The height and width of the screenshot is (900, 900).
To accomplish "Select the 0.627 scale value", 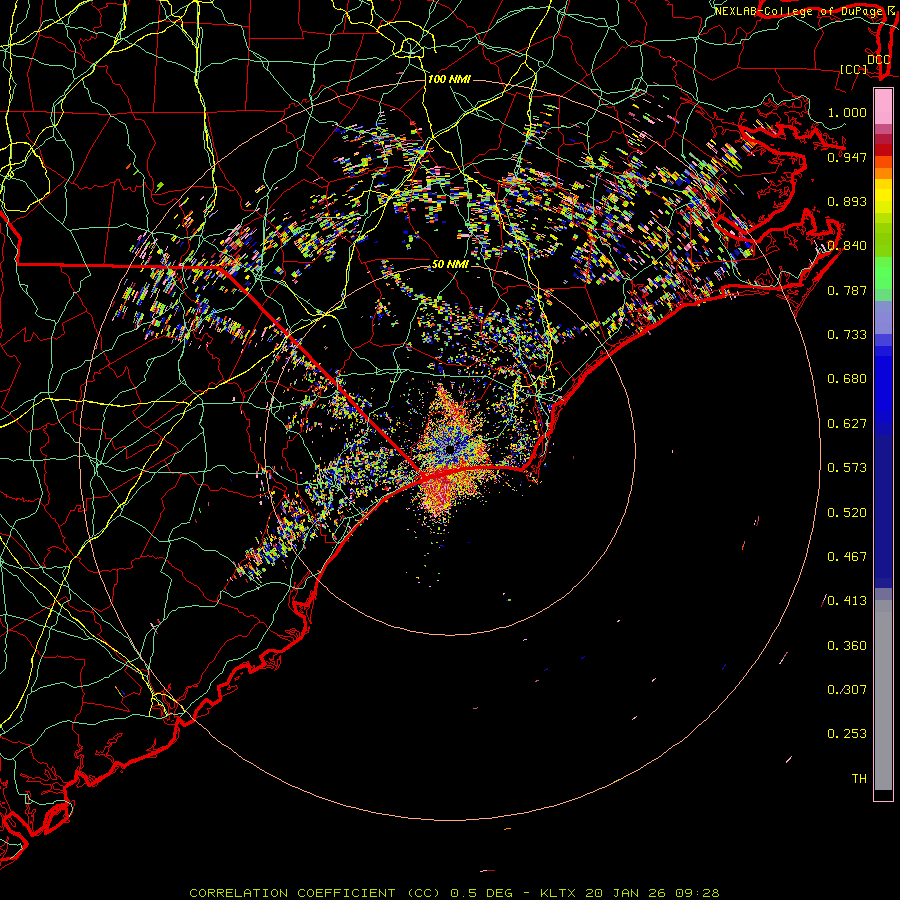I will 847,424.
